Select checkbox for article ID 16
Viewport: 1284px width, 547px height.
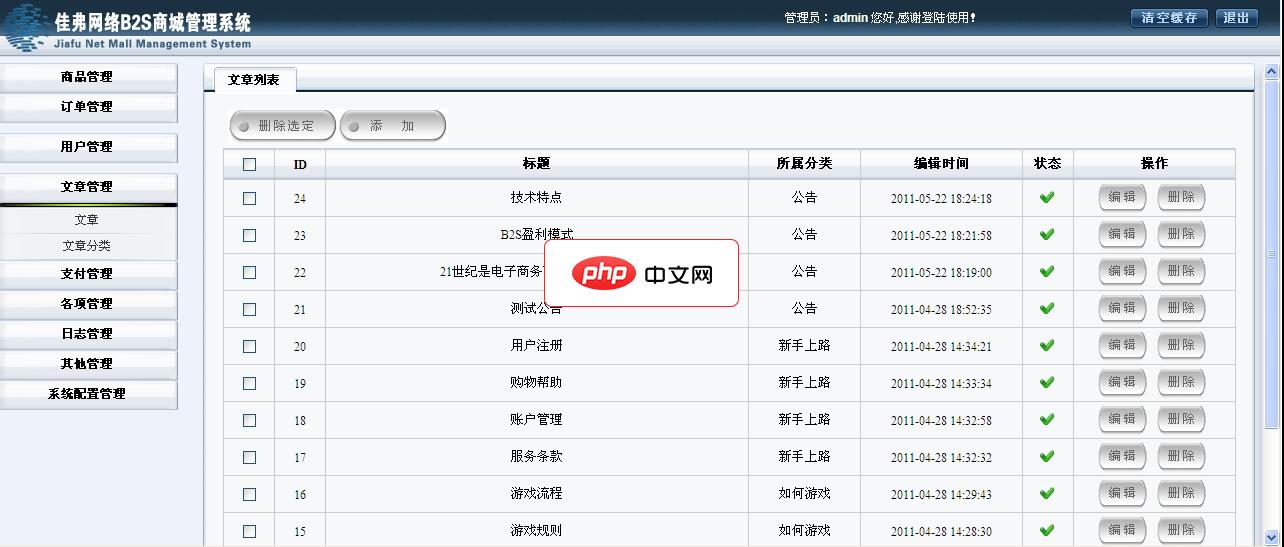point(249,494)
